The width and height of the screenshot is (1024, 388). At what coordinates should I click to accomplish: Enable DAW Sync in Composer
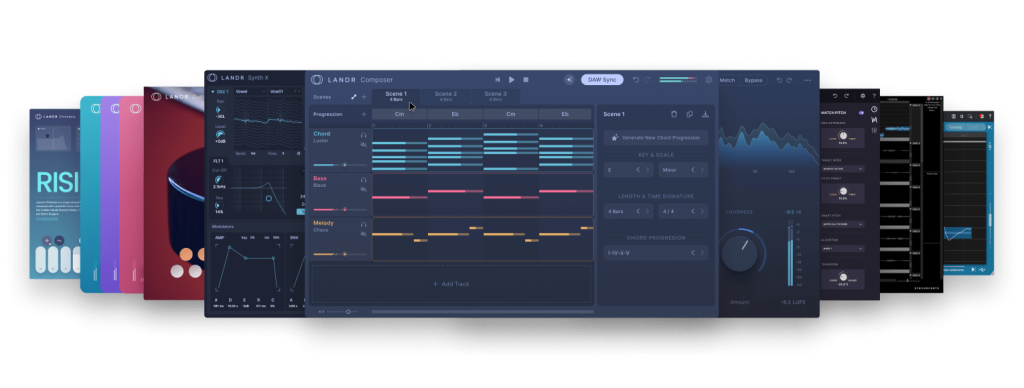(x=602, y=80)
